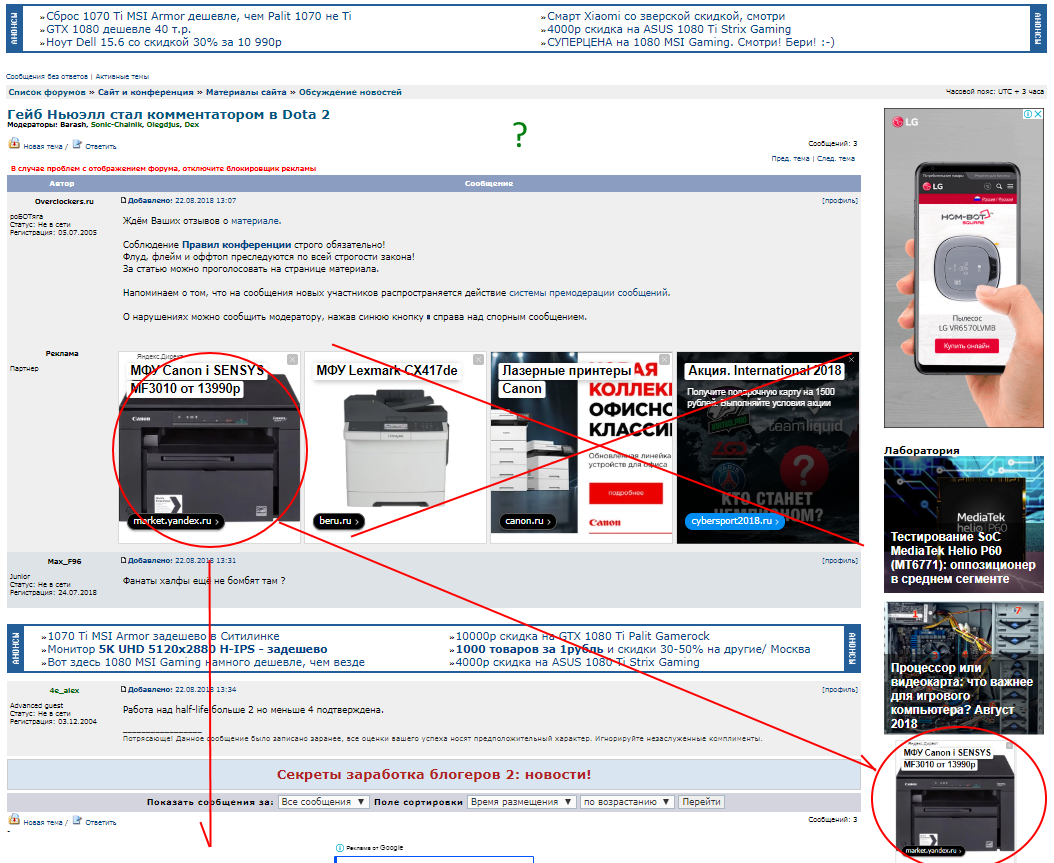
Task: Open MediaTek Helio P60 lab article thumbnail
Action: (963, 525)
